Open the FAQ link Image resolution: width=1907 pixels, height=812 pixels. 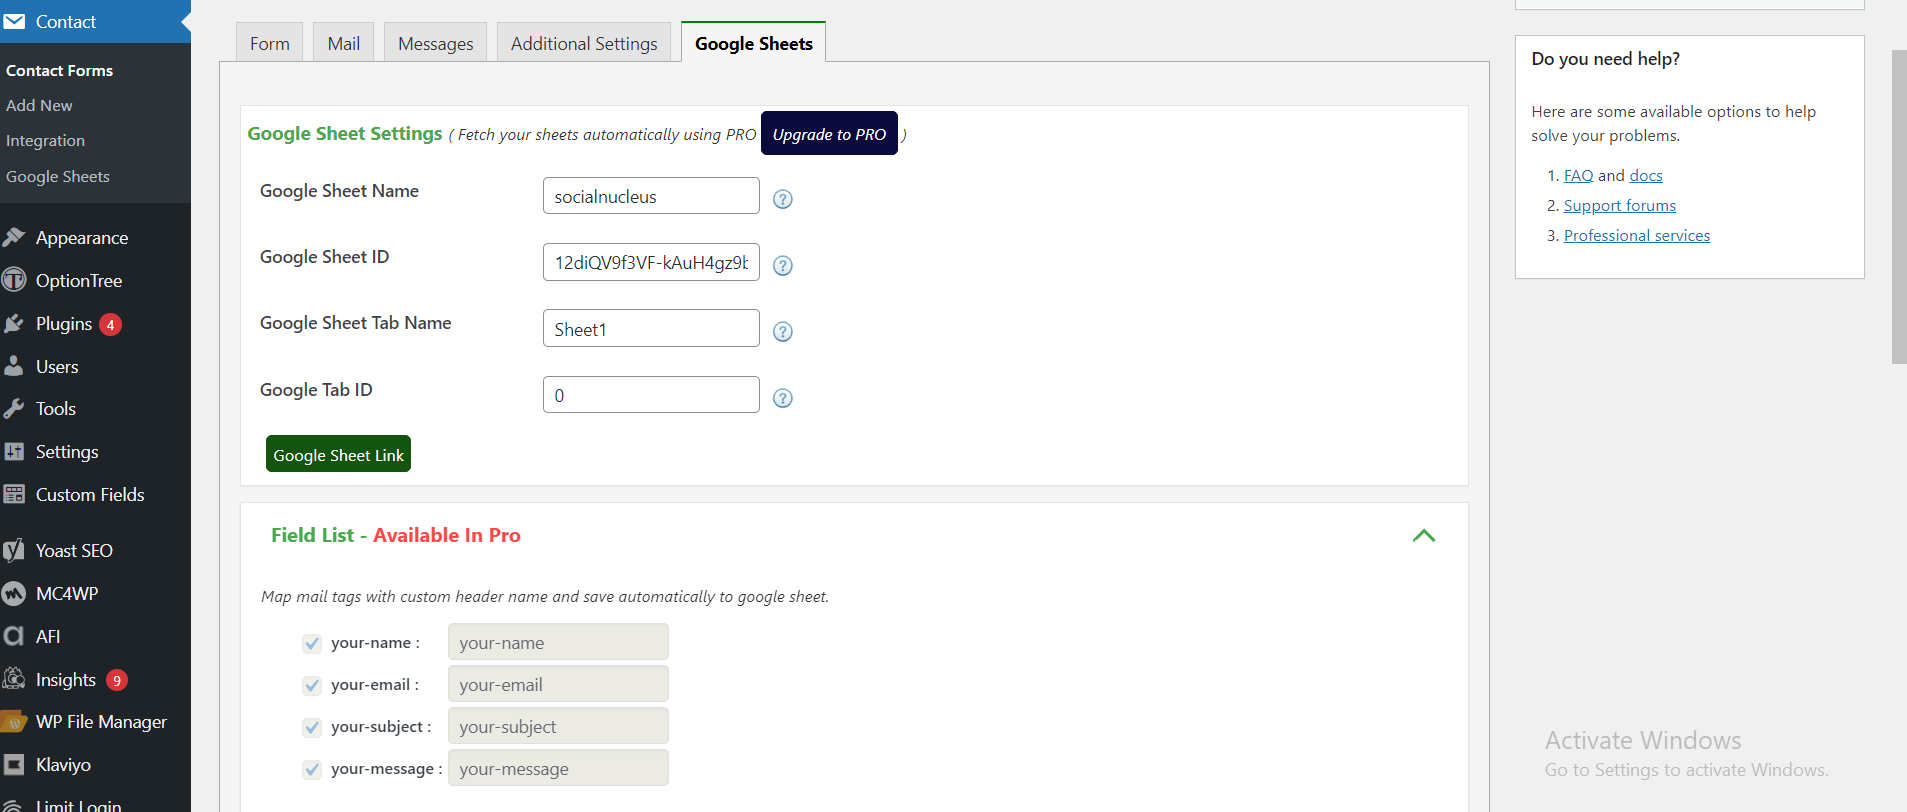[x=1578, y=175]
